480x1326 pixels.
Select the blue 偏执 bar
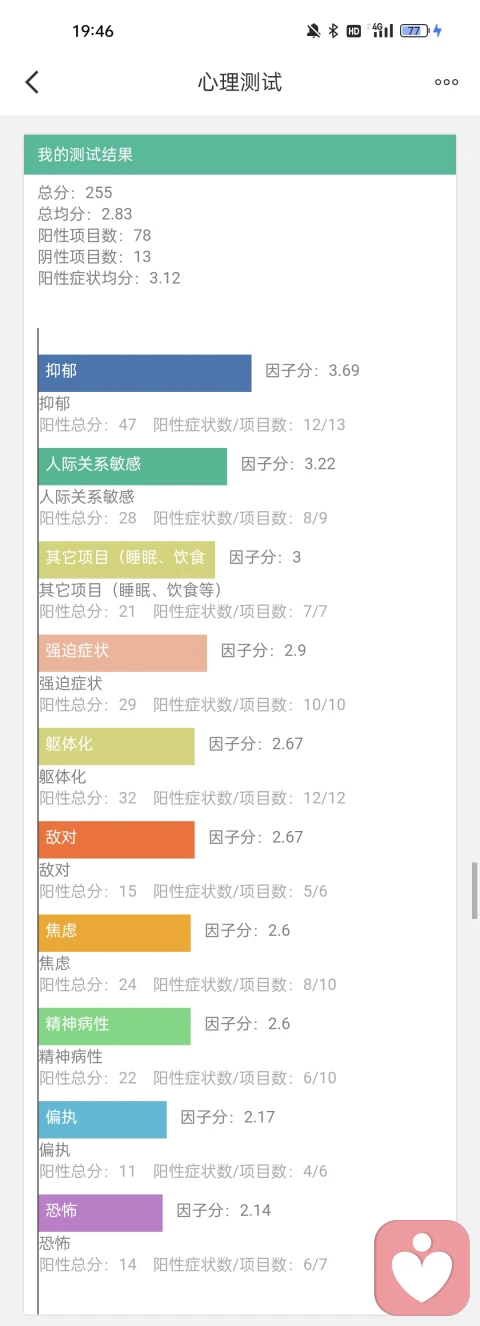pos(103,1119)
